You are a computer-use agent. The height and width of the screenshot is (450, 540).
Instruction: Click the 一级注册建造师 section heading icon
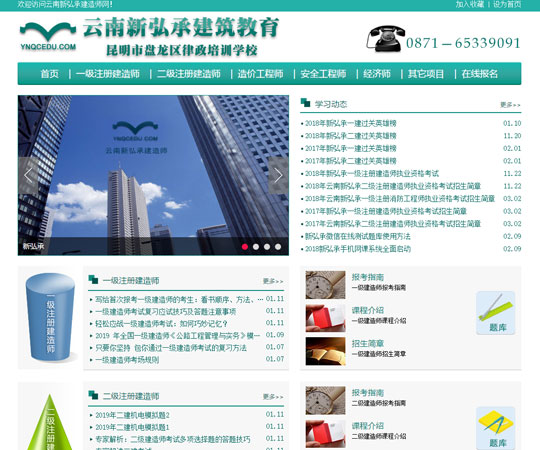93,279
